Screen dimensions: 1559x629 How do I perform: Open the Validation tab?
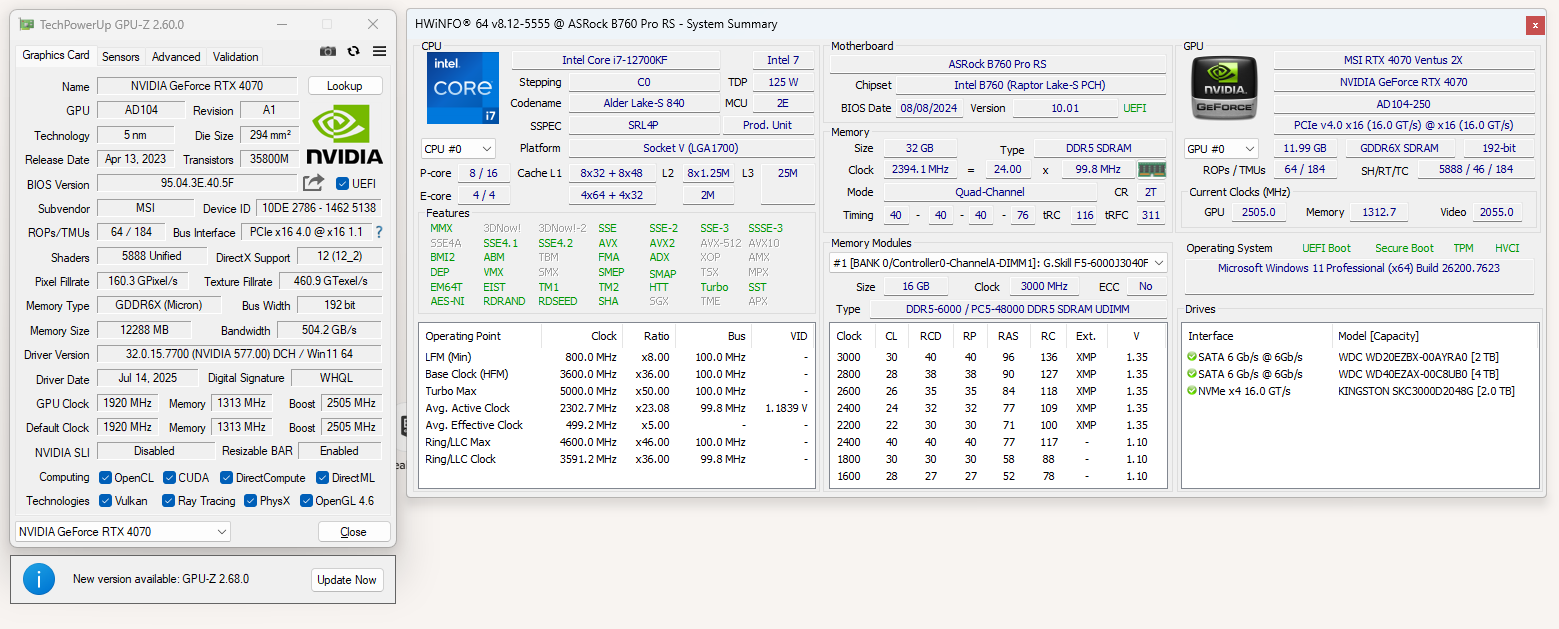(x=236, y=57)
